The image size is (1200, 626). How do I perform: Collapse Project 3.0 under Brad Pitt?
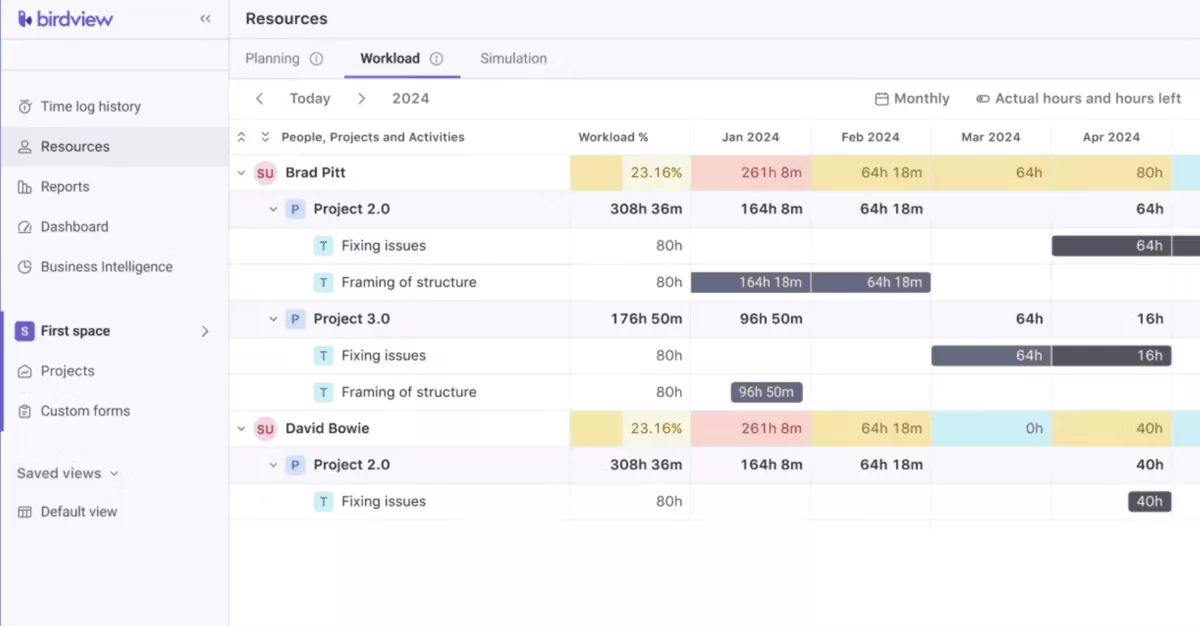click(274, 318)
